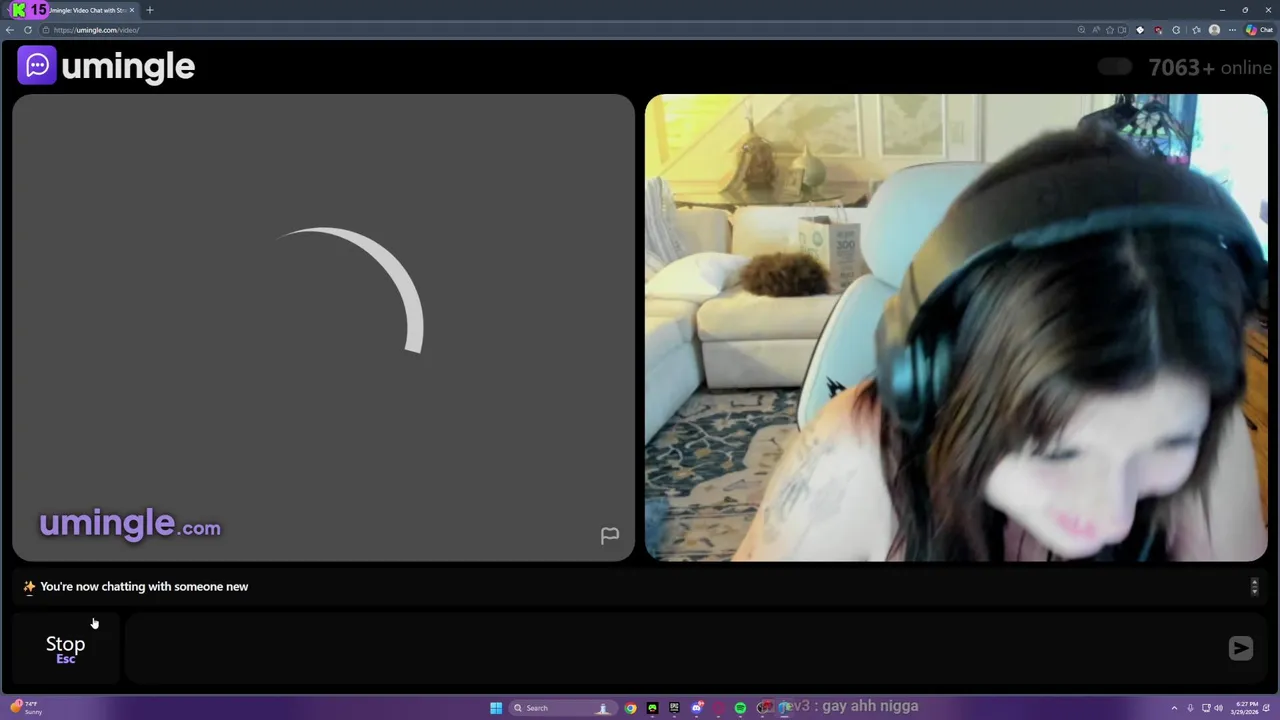Open Epic Games launcher from taskbar
This screenshot has height=720, width=1280.
674,708
